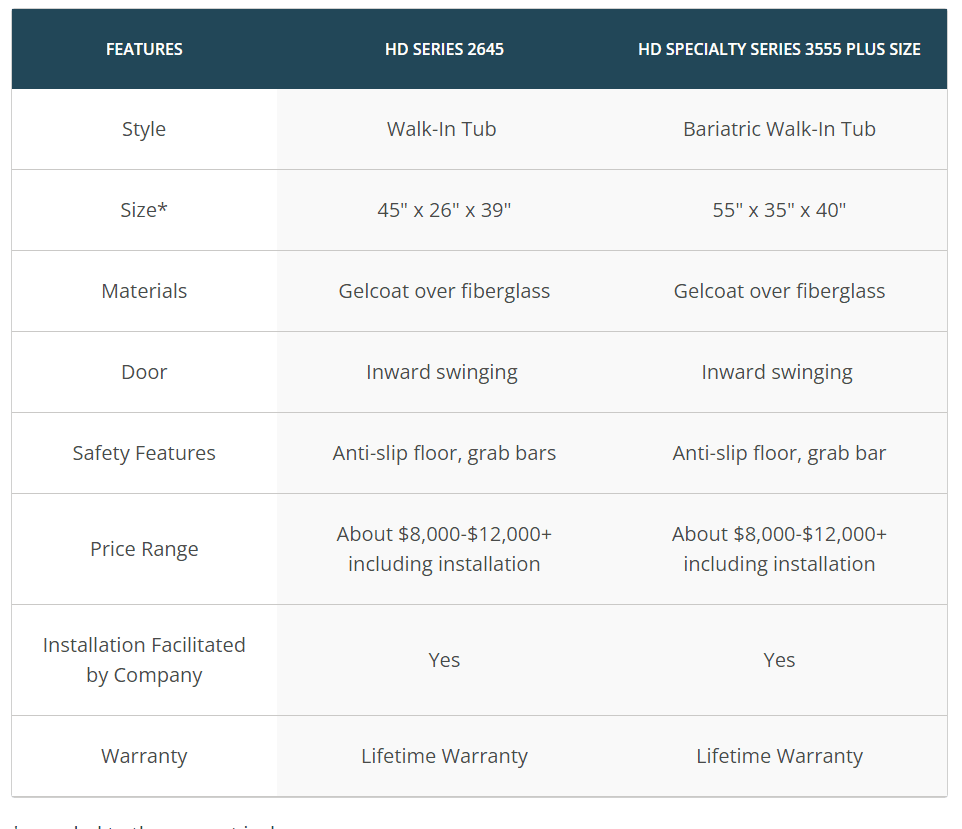962x829 pixels.
Task: Select the Price Range row label
Action: (144, 549)
